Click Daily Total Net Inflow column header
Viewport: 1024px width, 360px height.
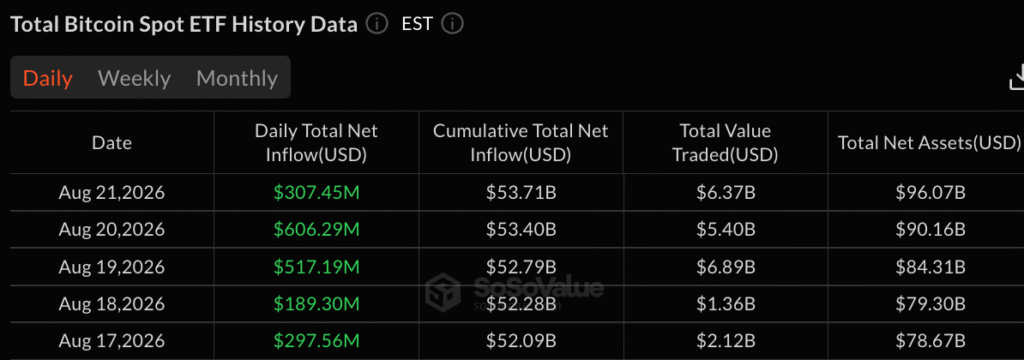click(316, 142)
